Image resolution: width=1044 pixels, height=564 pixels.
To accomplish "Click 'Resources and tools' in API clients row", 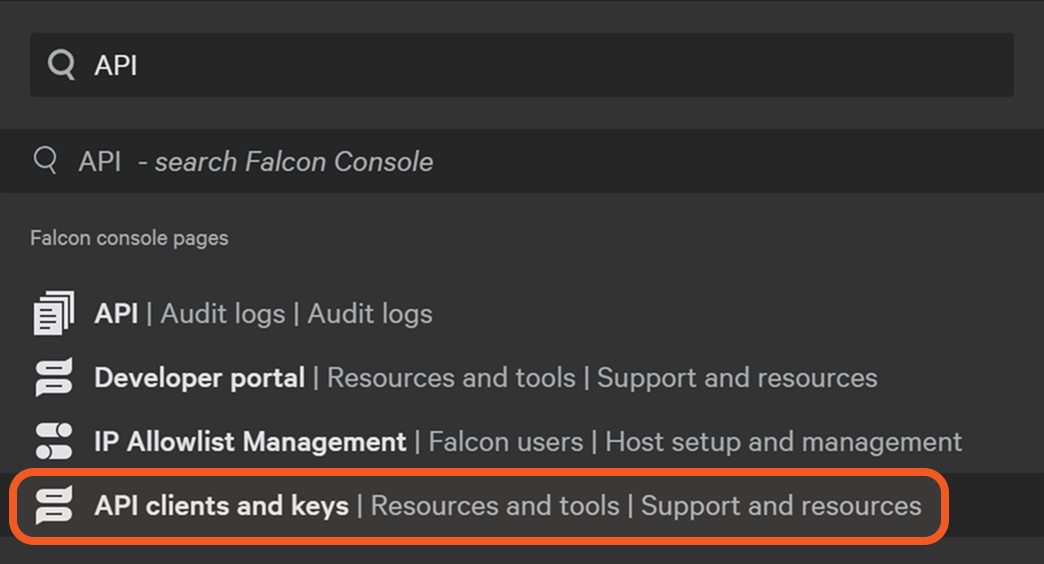I will click(495, 505).
